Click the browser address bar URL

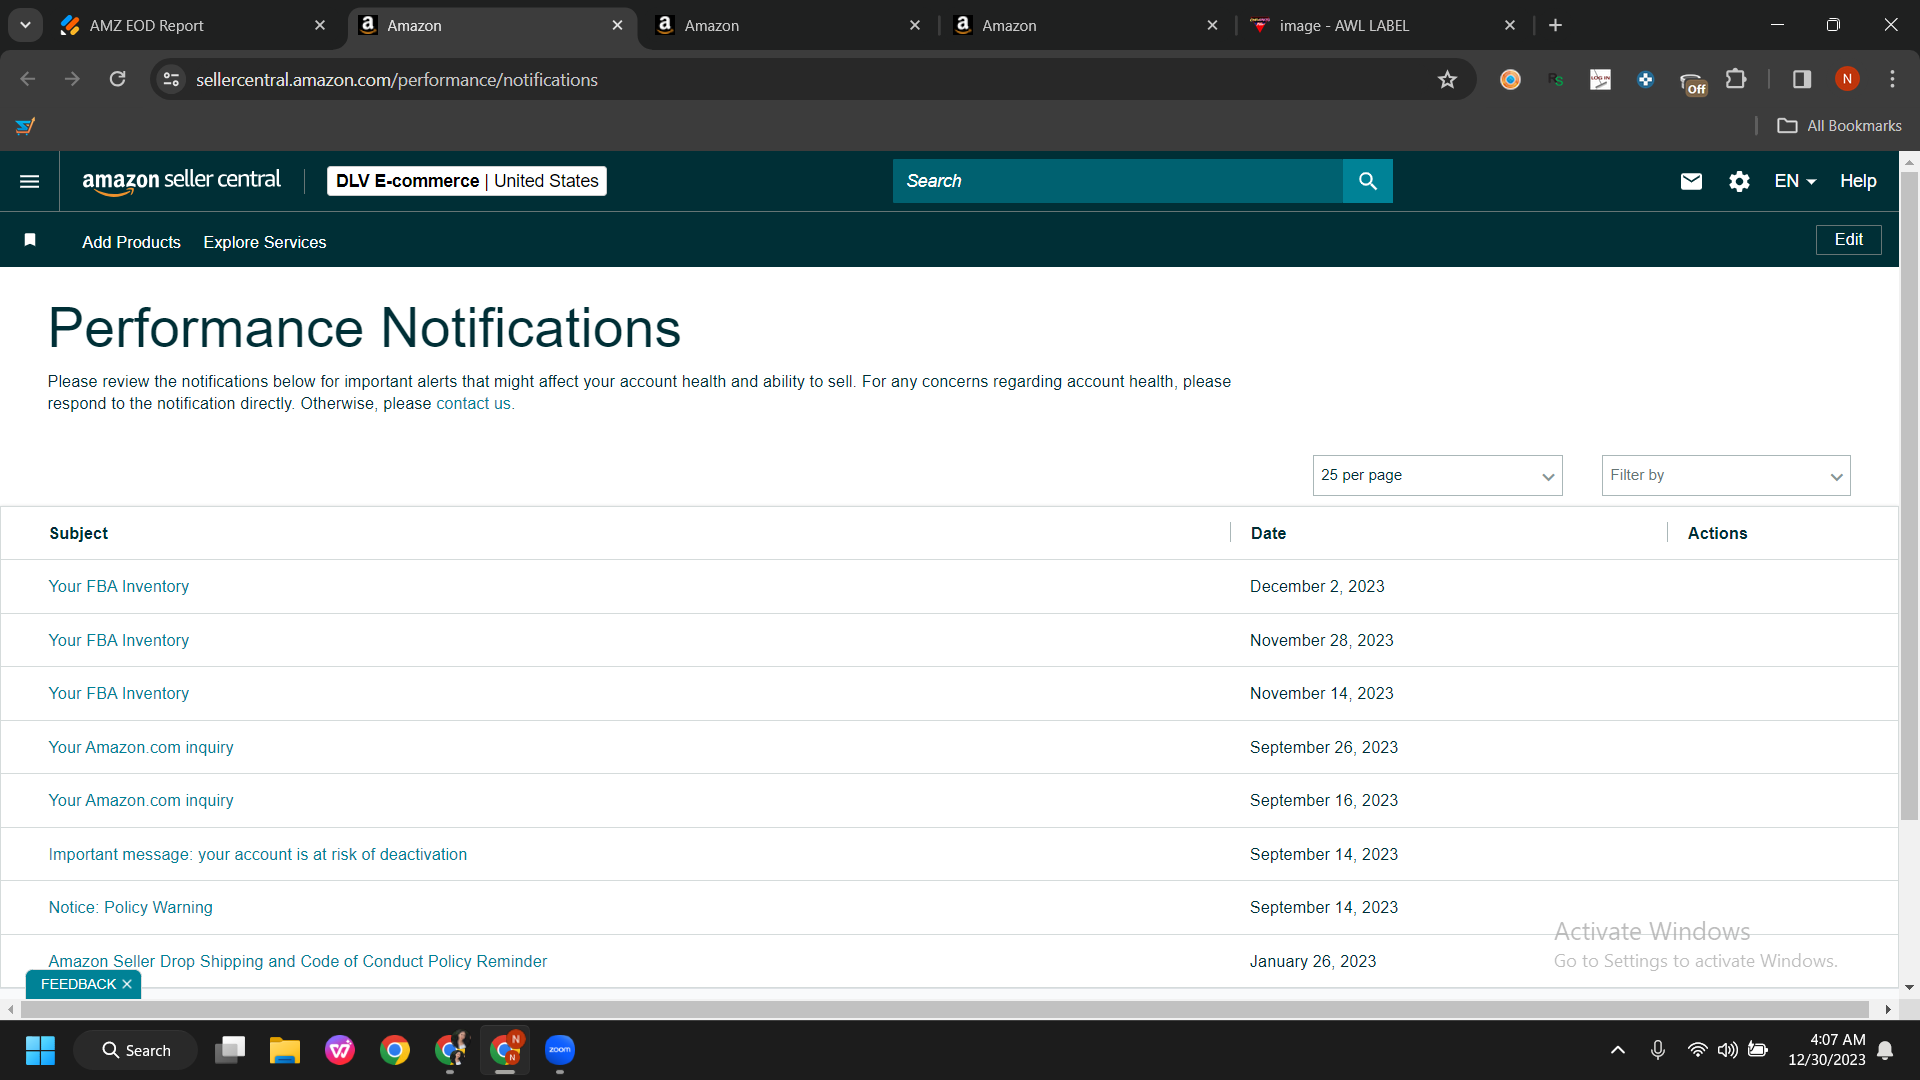397,79
